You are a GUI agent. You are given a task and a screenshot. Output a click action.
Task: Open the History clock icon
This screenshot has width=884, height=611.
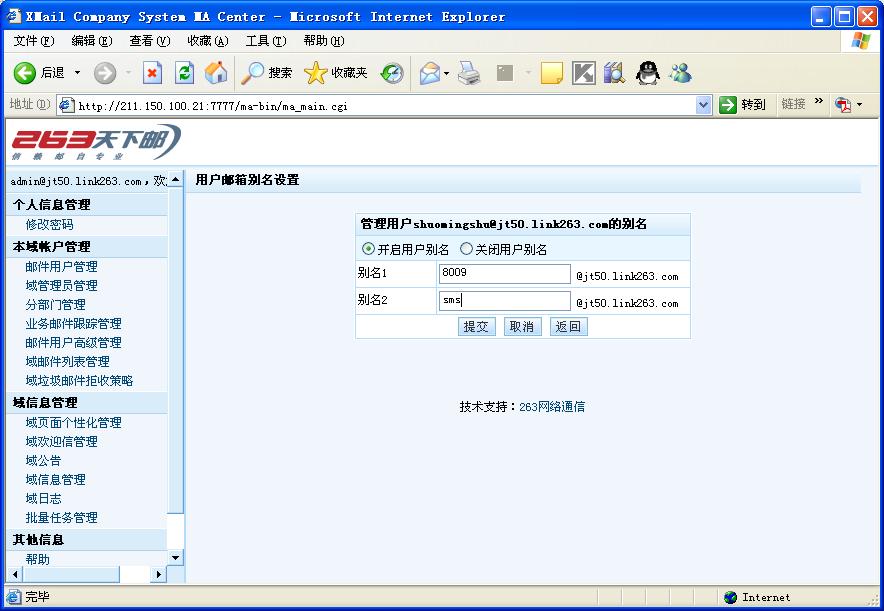[392, 73]
